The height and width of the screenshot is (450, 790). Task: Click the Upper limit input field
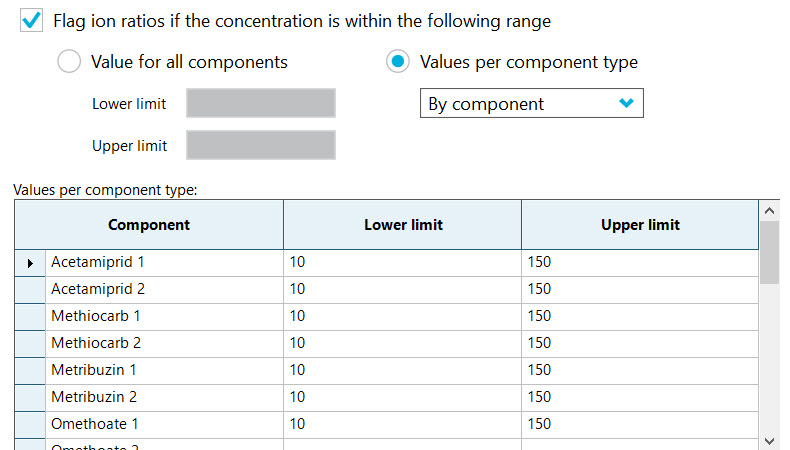click(x=261, y=145)
